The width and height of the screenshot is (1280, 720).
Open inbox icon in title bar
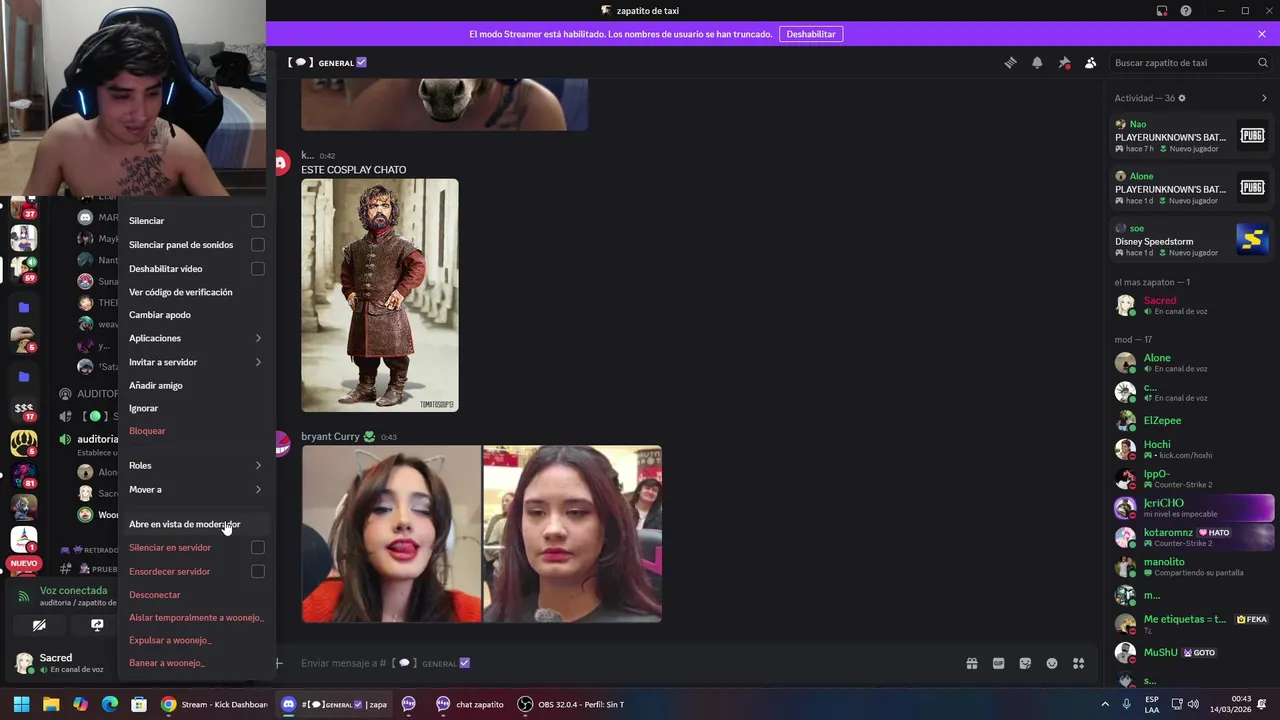[1162, 11]
